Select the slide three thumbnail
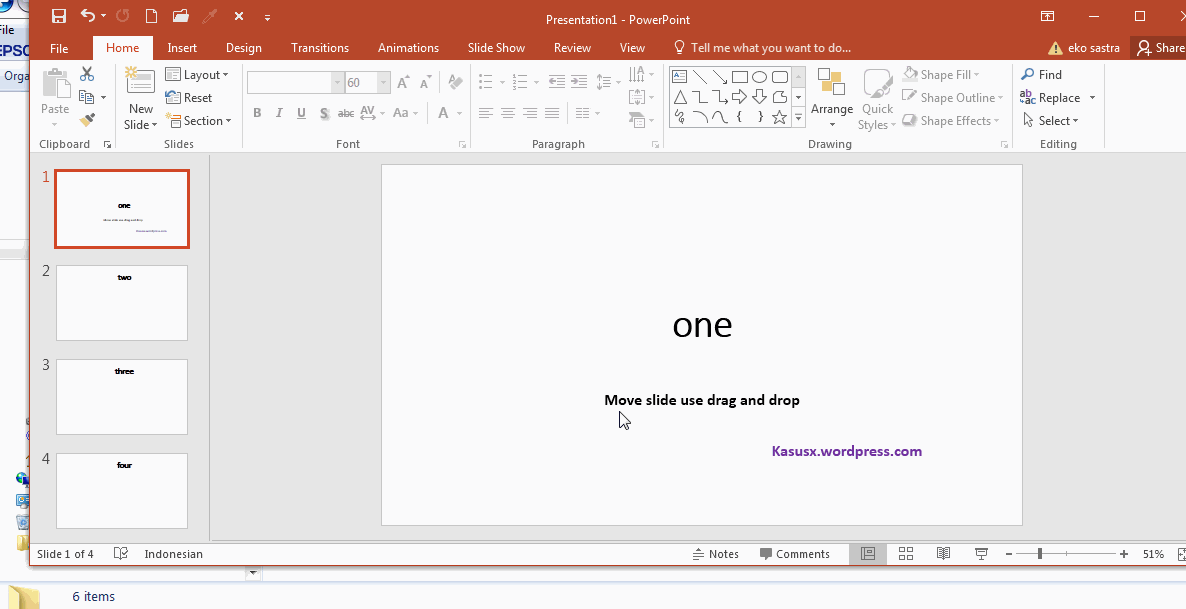 point(121,397)
